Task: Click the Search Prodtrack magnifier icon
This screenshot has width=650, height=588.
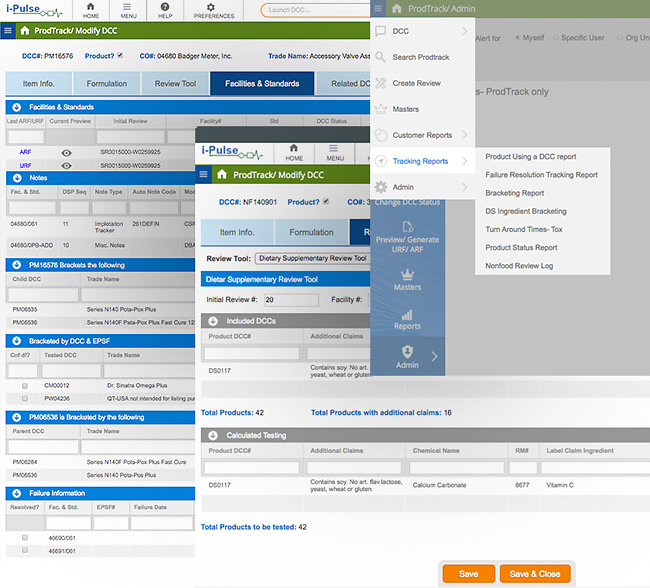Action: [380, 57]
